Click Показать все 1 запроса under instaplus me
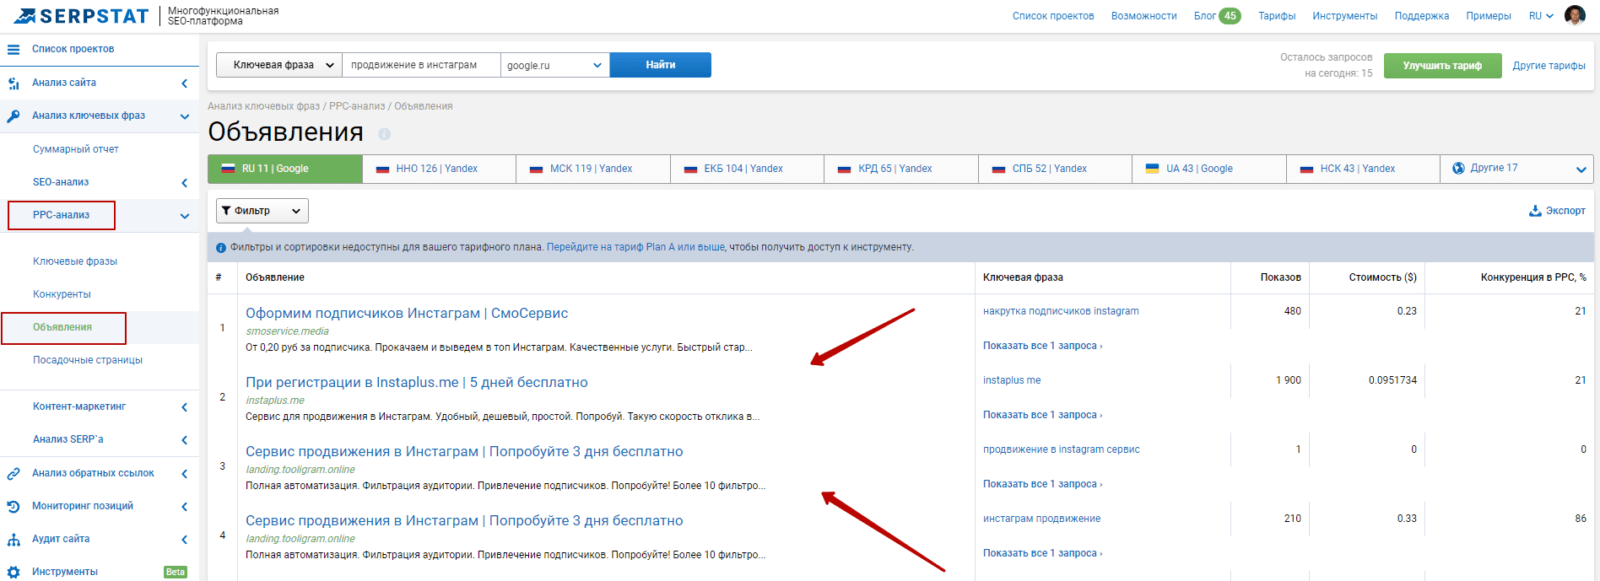 click(1043, 415)
